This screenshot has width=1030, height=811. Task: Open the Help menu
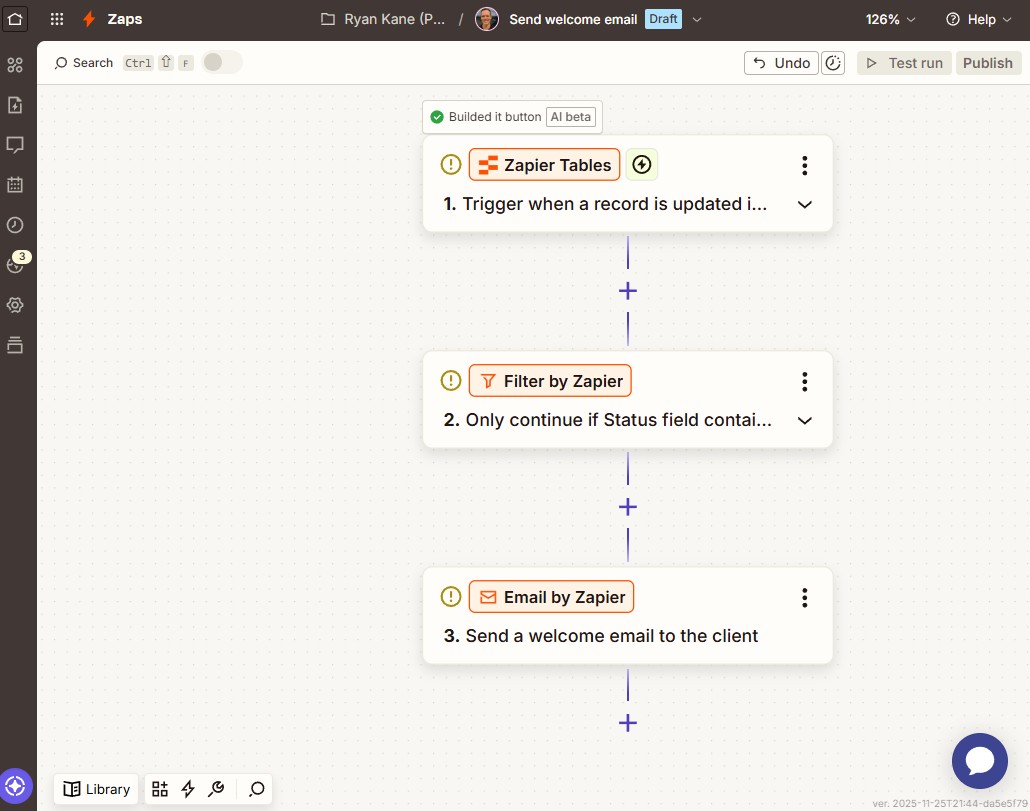[978, 19]
